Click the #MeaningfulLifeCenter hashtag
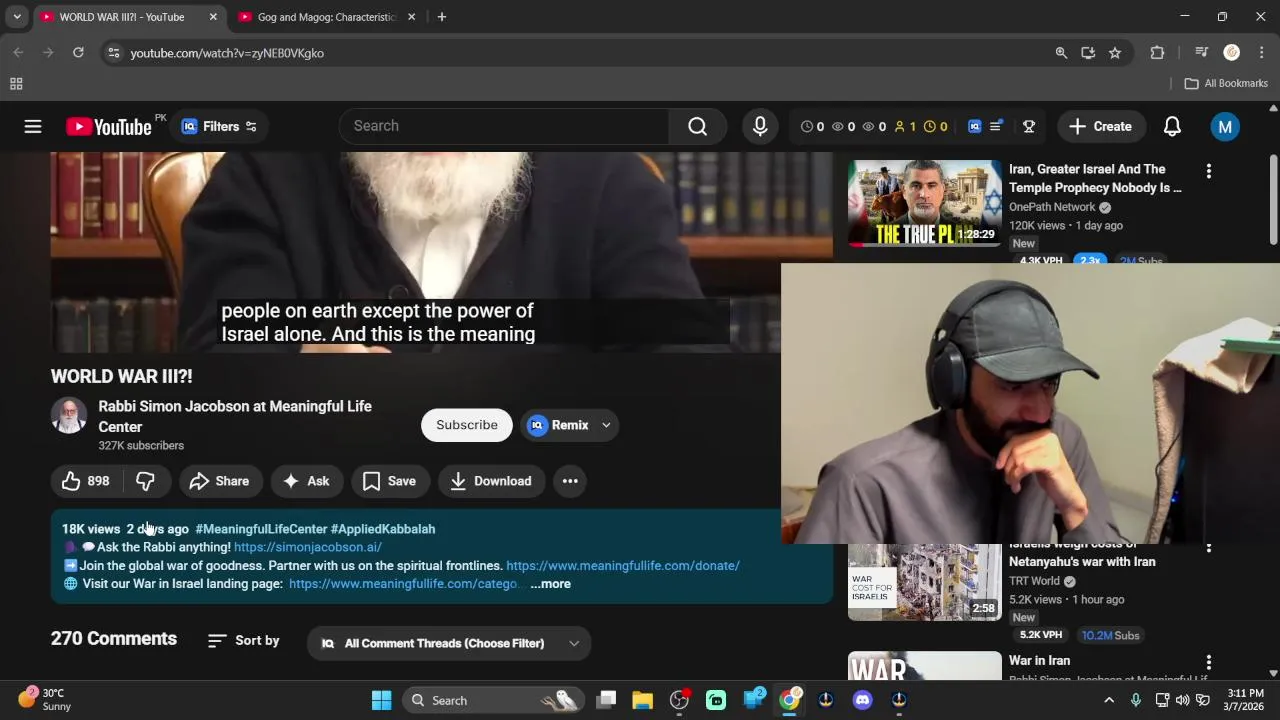The height and width of the screenshot is (720, 1280). (x=261, y=529)
